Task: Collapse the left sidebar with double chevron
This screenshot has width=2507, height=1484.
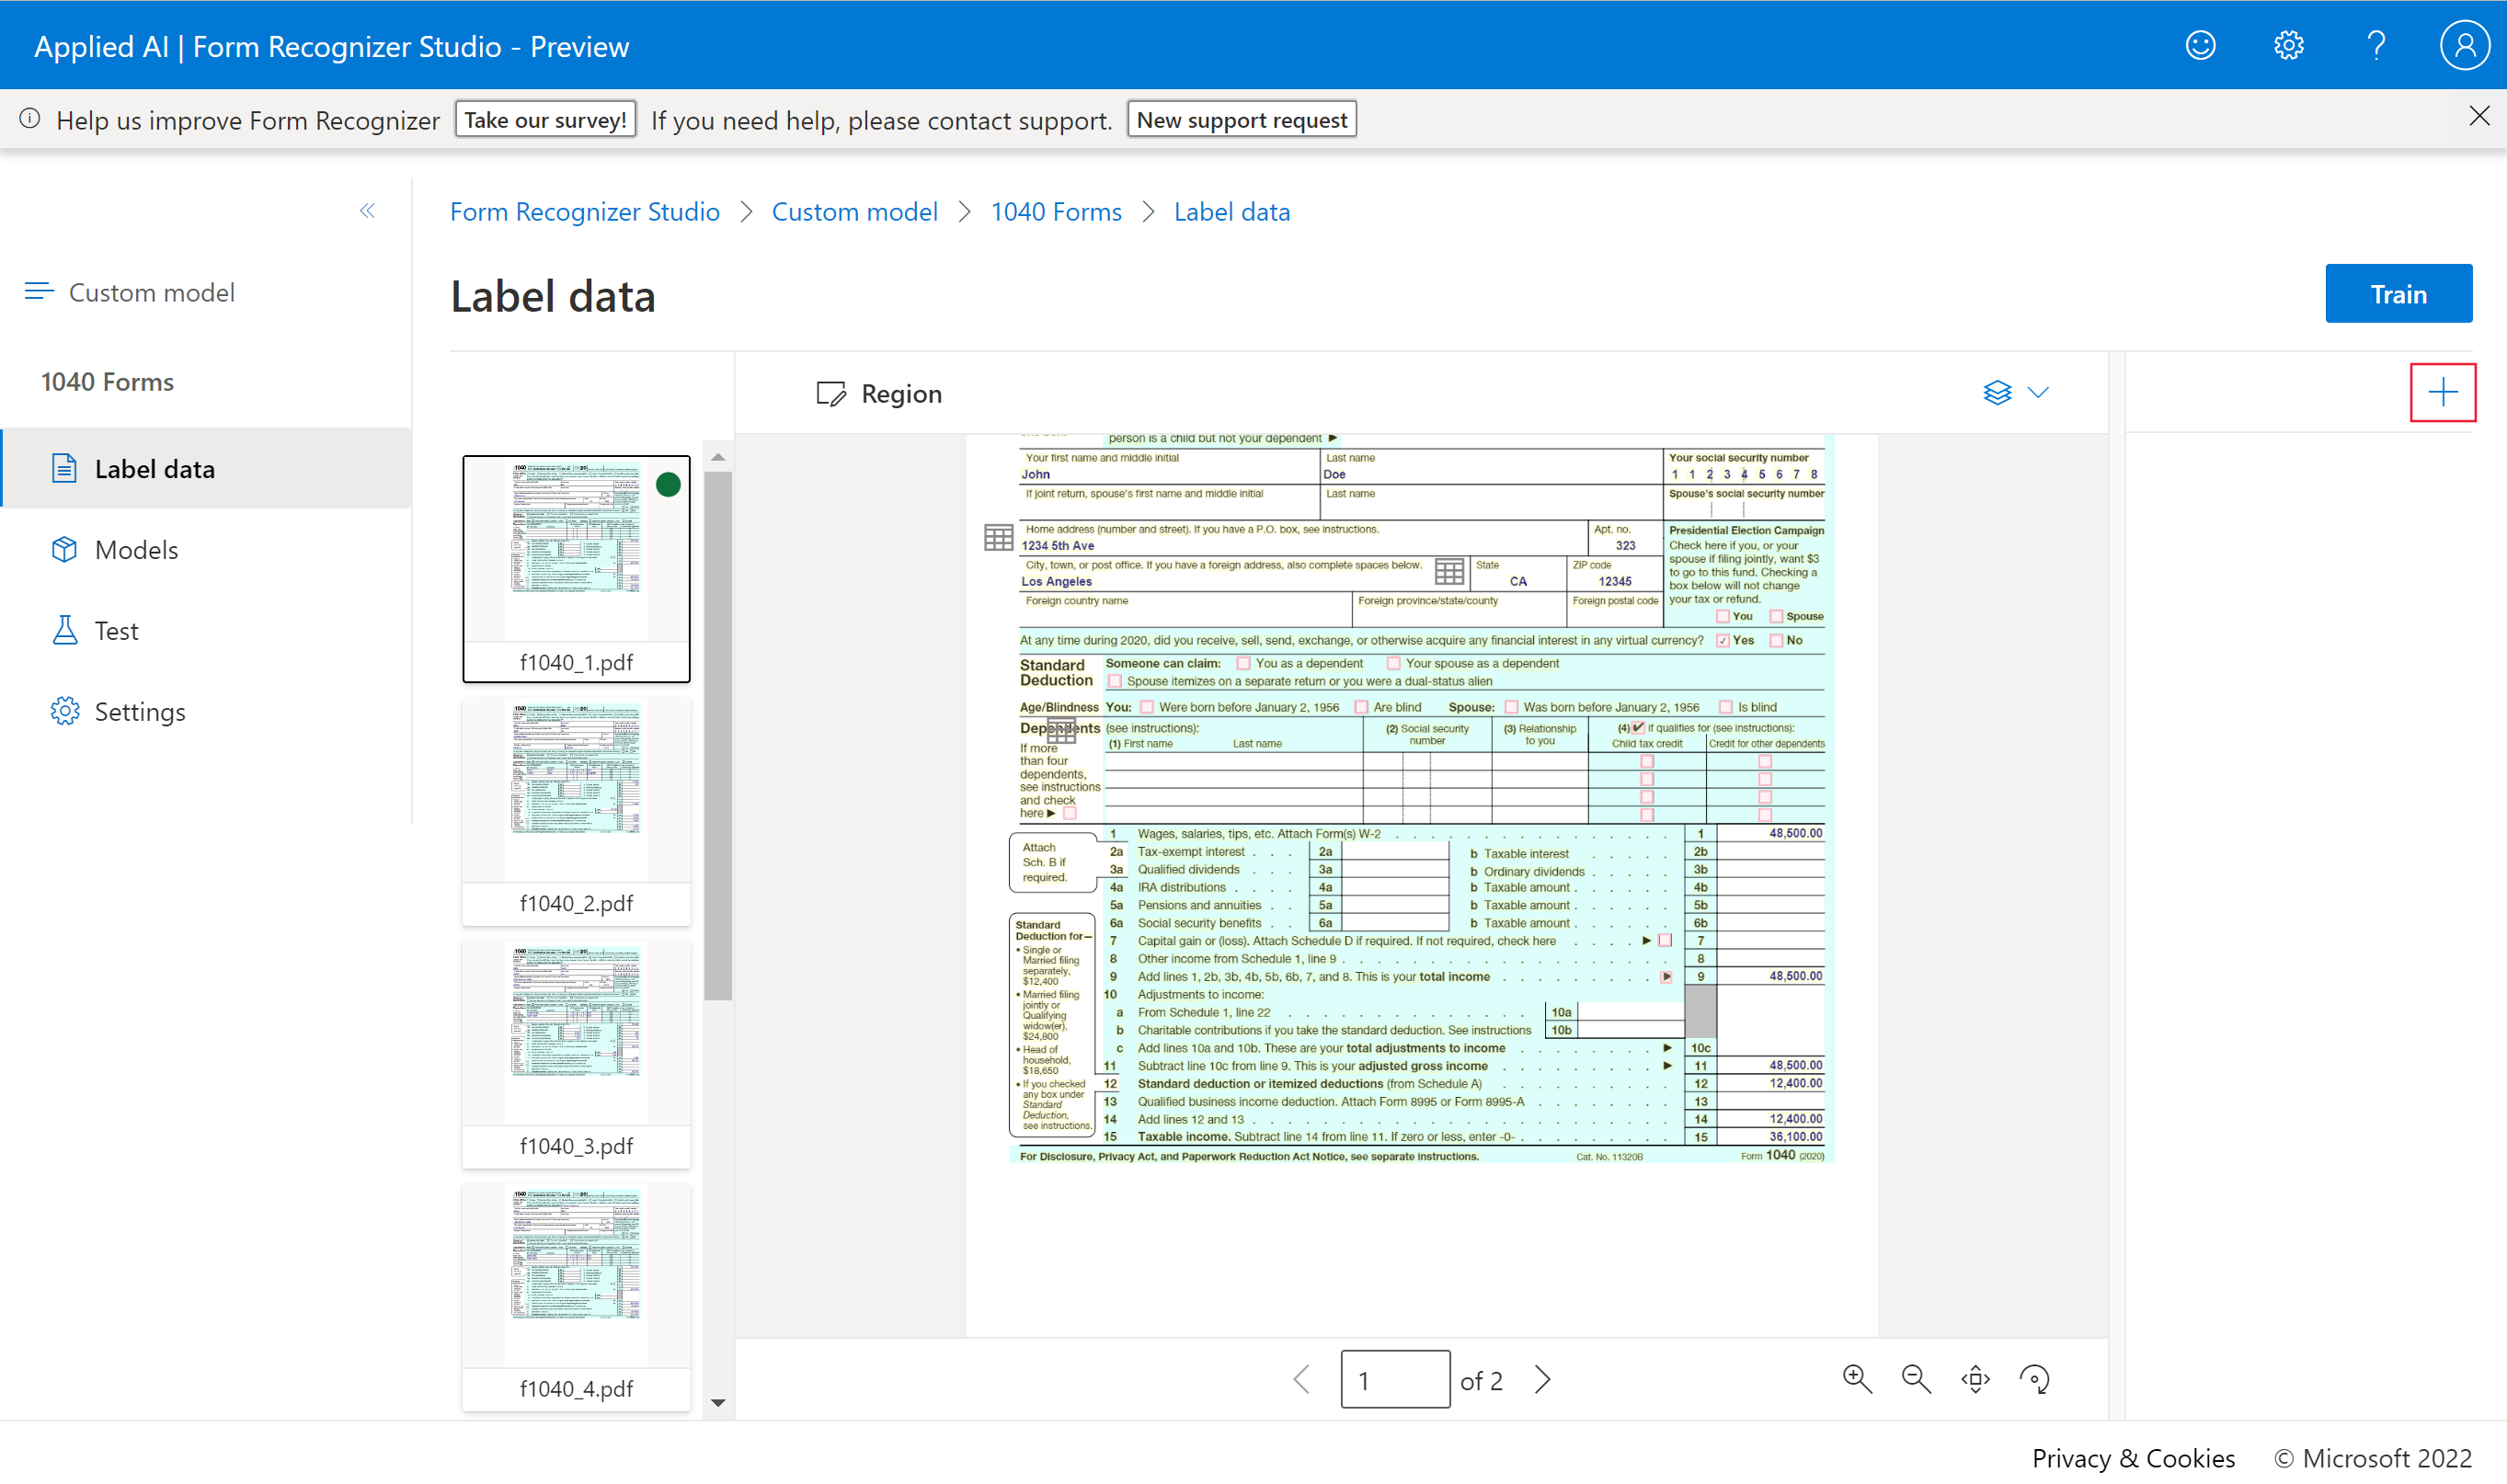Action: point(367,210)
